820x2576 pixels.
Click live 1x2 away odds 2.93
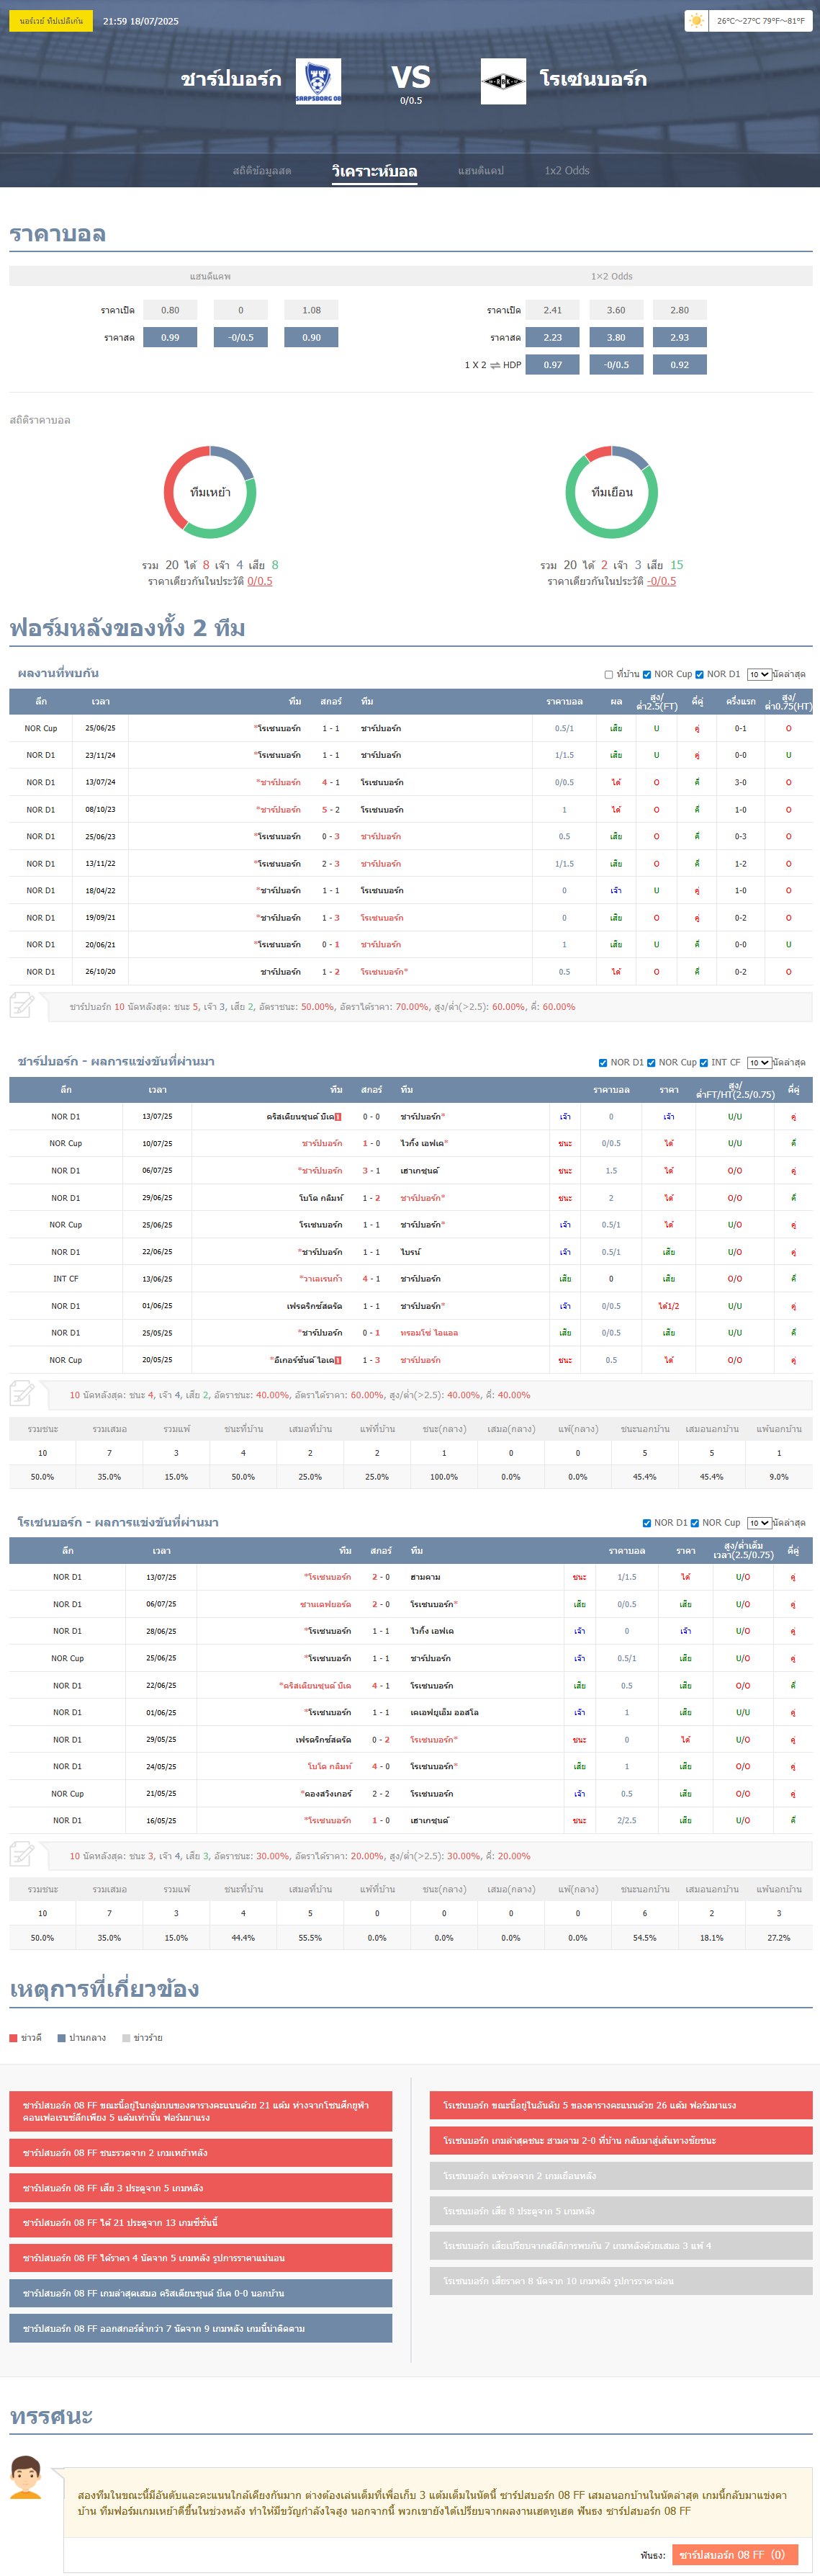pyautogui.click(x=680, y=337)
